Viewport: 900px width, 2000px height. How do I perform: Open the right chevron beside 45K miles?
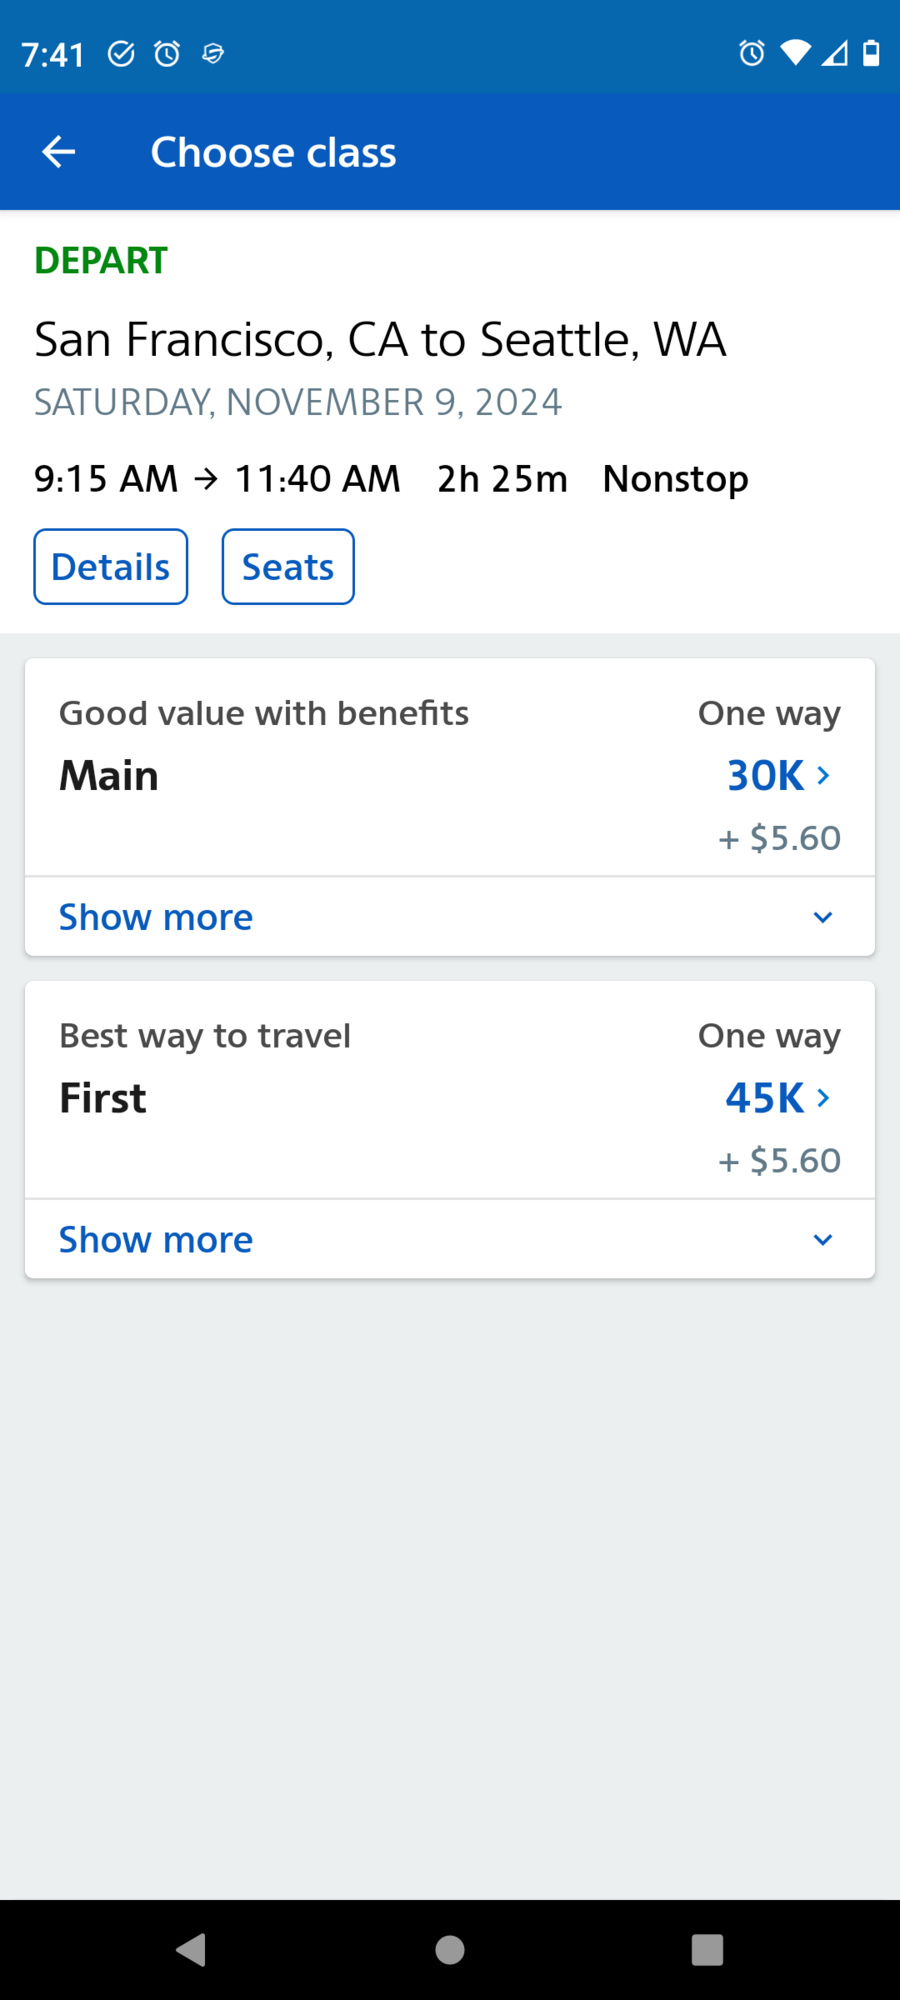coord(823,1097)
